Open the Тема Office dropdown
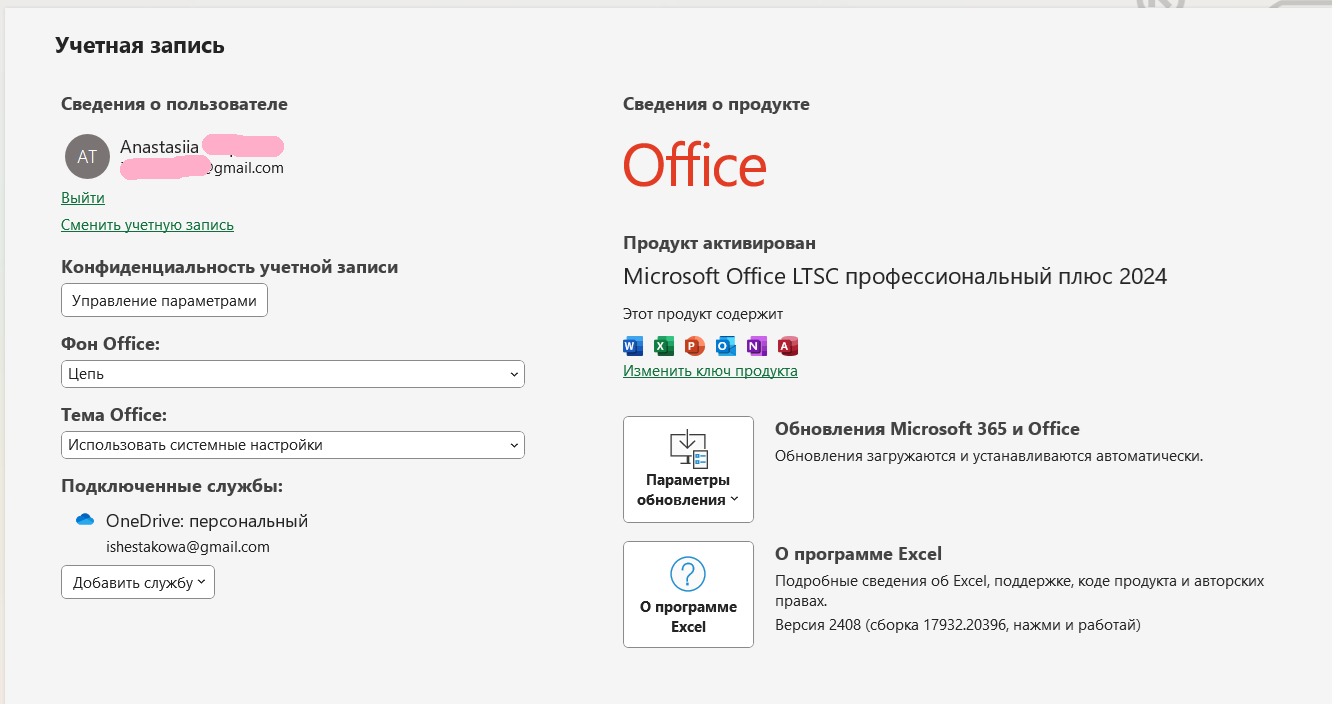The height and width of the screenshot is (704, 1332). [293, 445]
